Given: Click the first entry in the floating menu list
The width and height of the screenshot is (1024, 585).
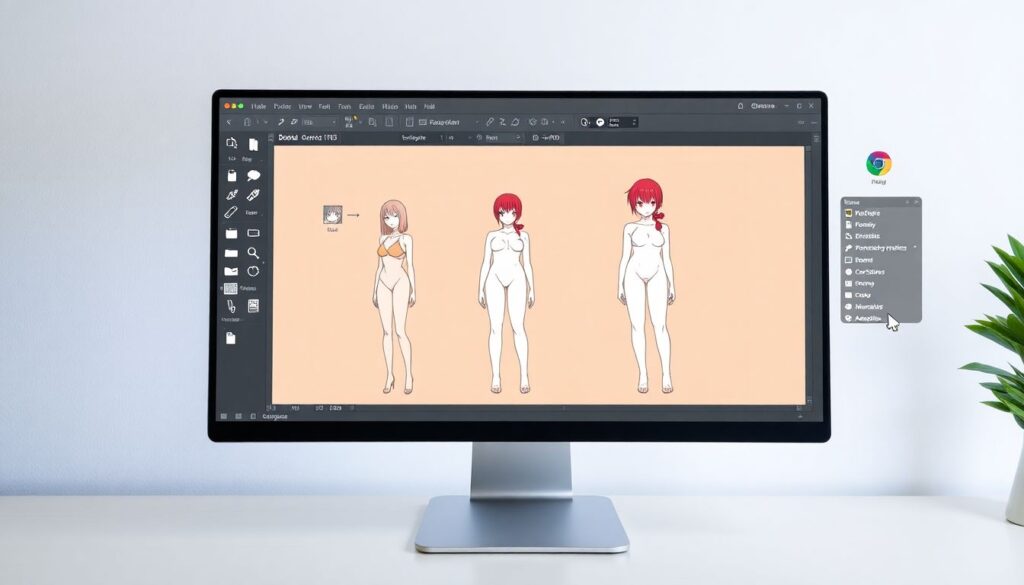Looking at the screenshot, I should pos(868,213).
